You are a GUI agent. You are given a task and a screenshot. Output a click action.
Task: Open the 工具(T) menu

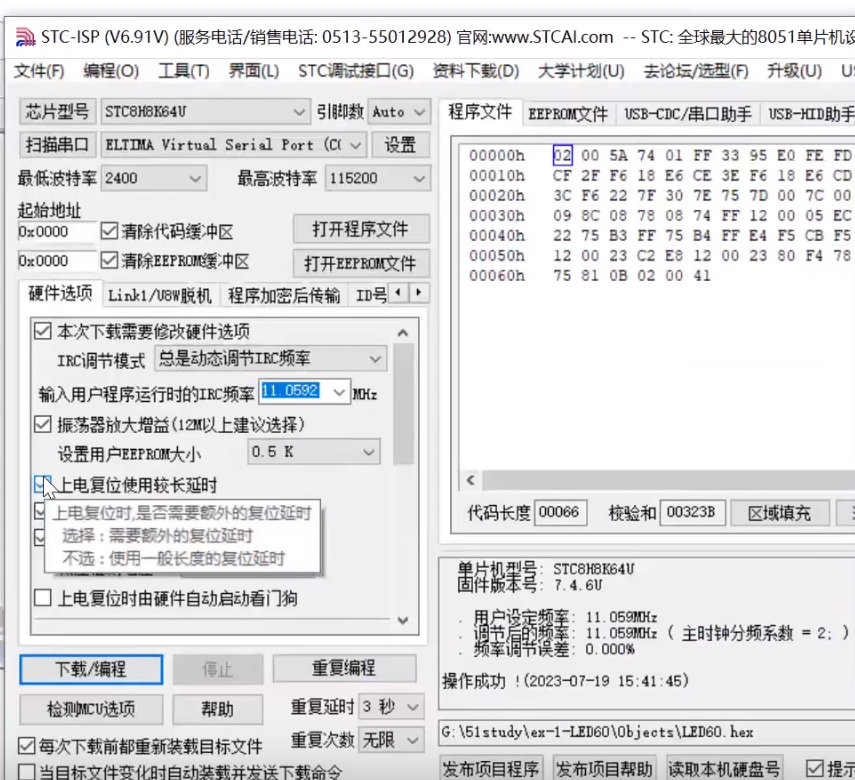(x=184, y=71)
